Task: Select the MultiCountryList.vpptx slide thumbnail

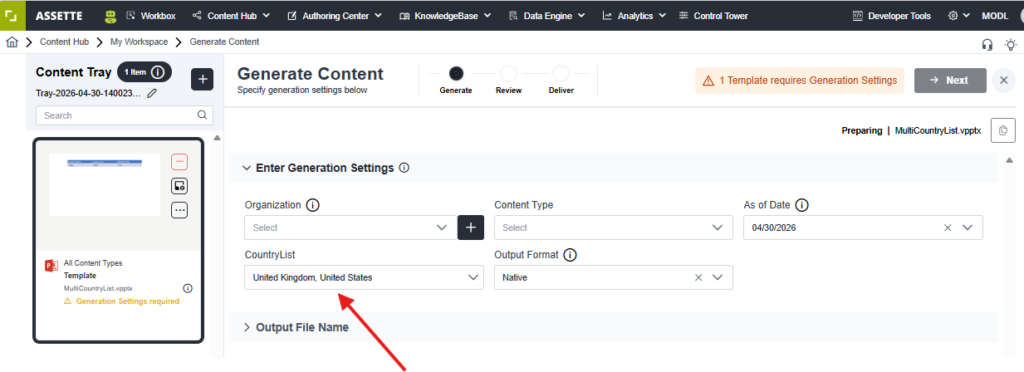Action: 104,185
